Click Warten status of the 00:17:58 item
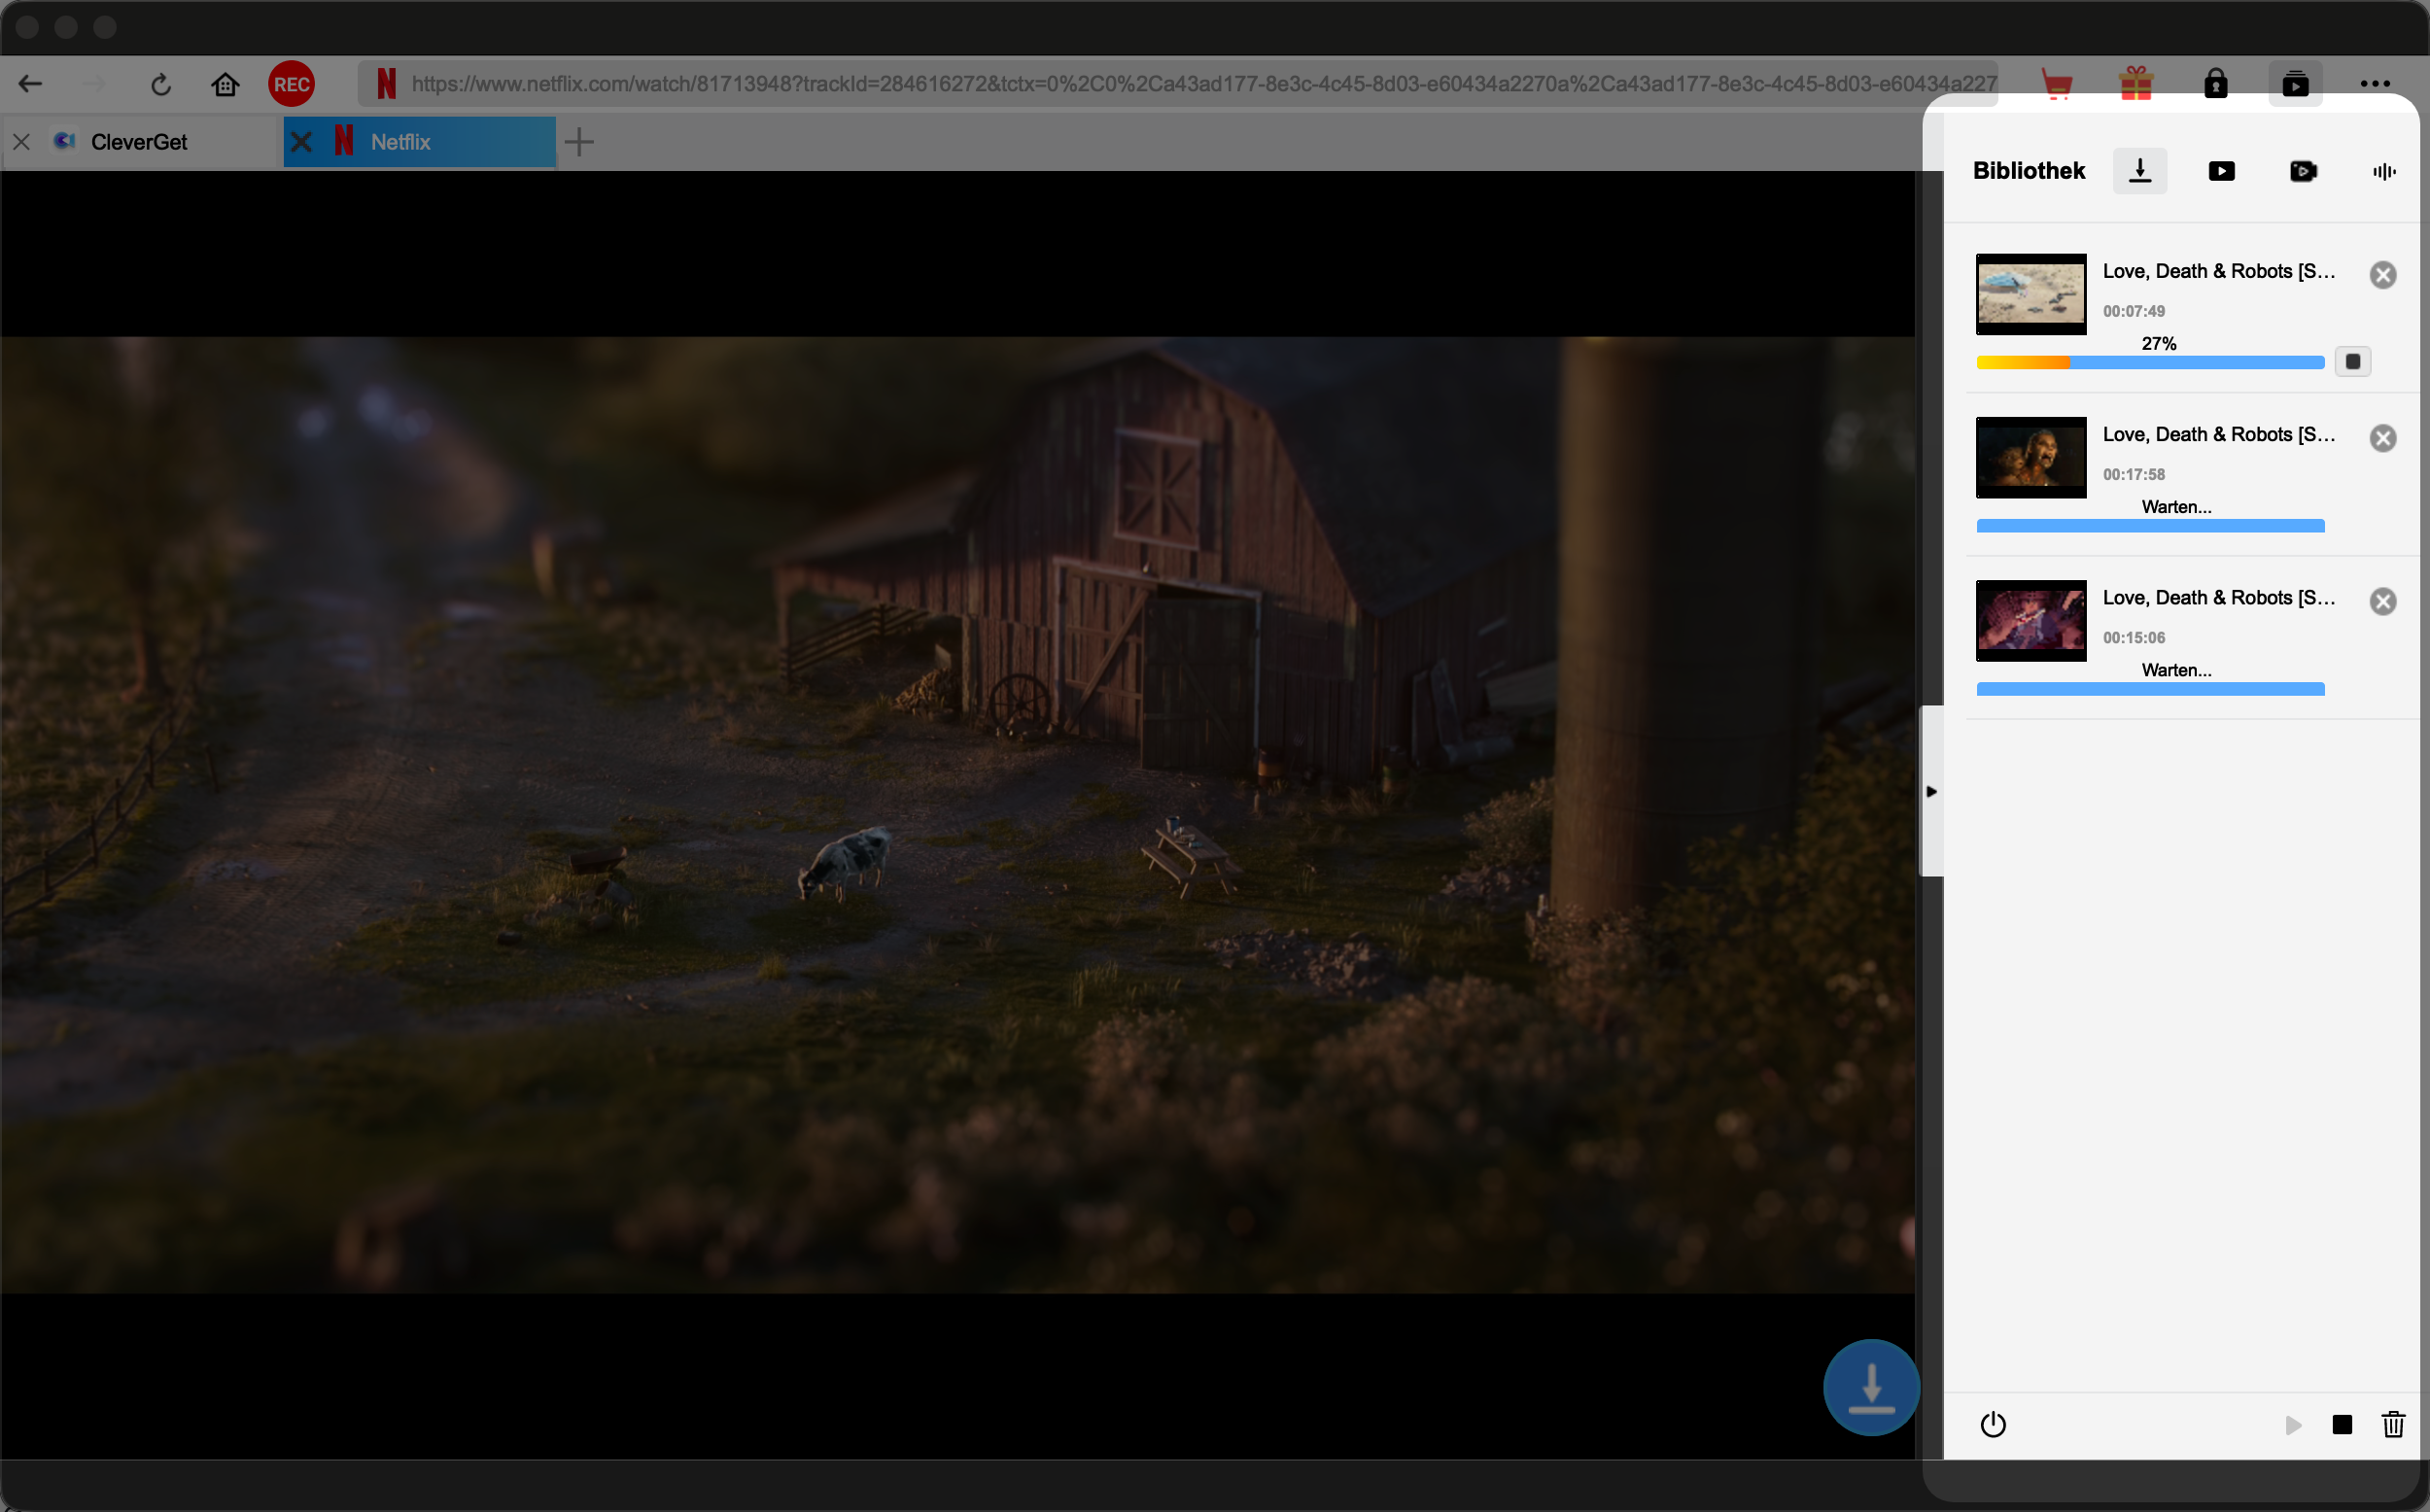Viewport: 2430px width, 1512px height. pyautogui.click(x=2177, y=507)
